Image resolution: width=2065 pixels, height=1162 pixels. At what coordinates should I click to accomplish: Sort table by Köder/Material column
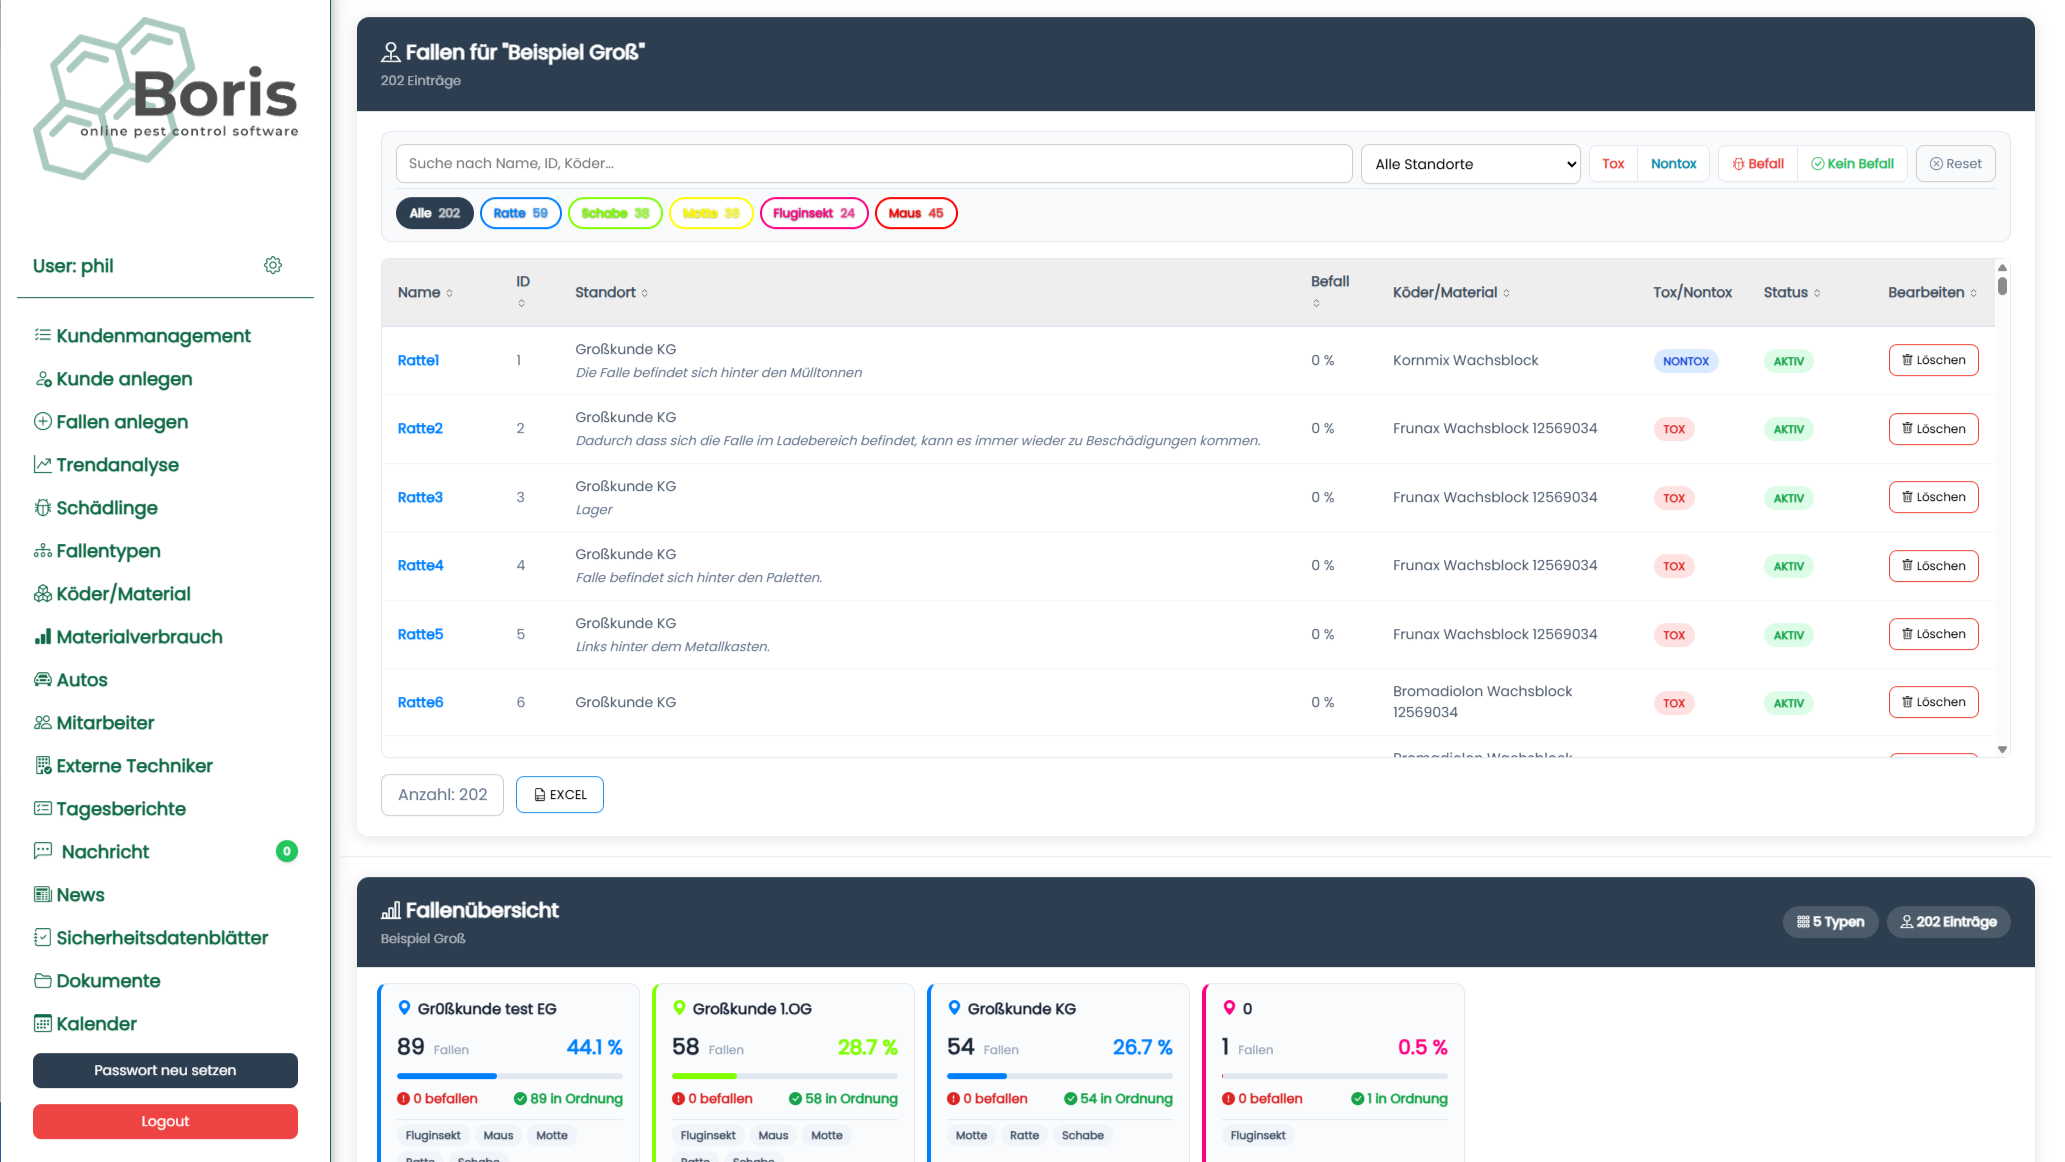tap(1451, 292)
